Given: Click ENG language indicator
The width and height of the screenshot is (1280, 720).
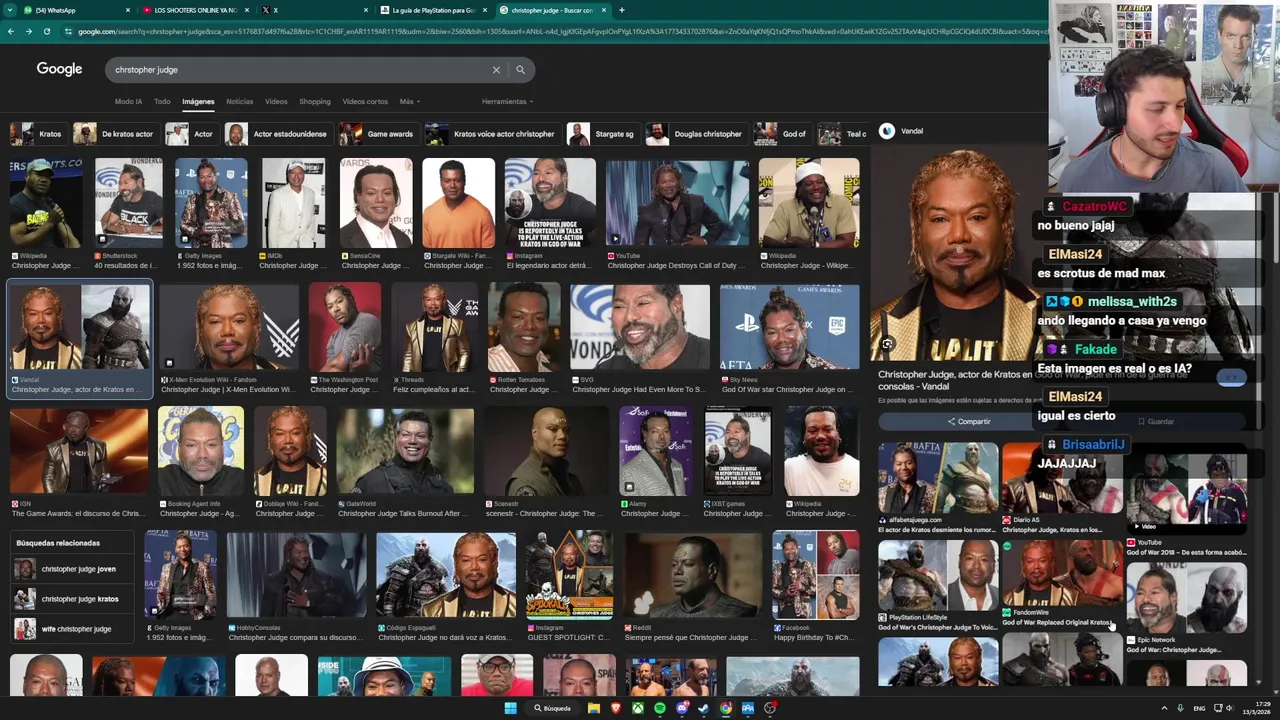Looking at the screenshot, I should tap(1199, 708).
